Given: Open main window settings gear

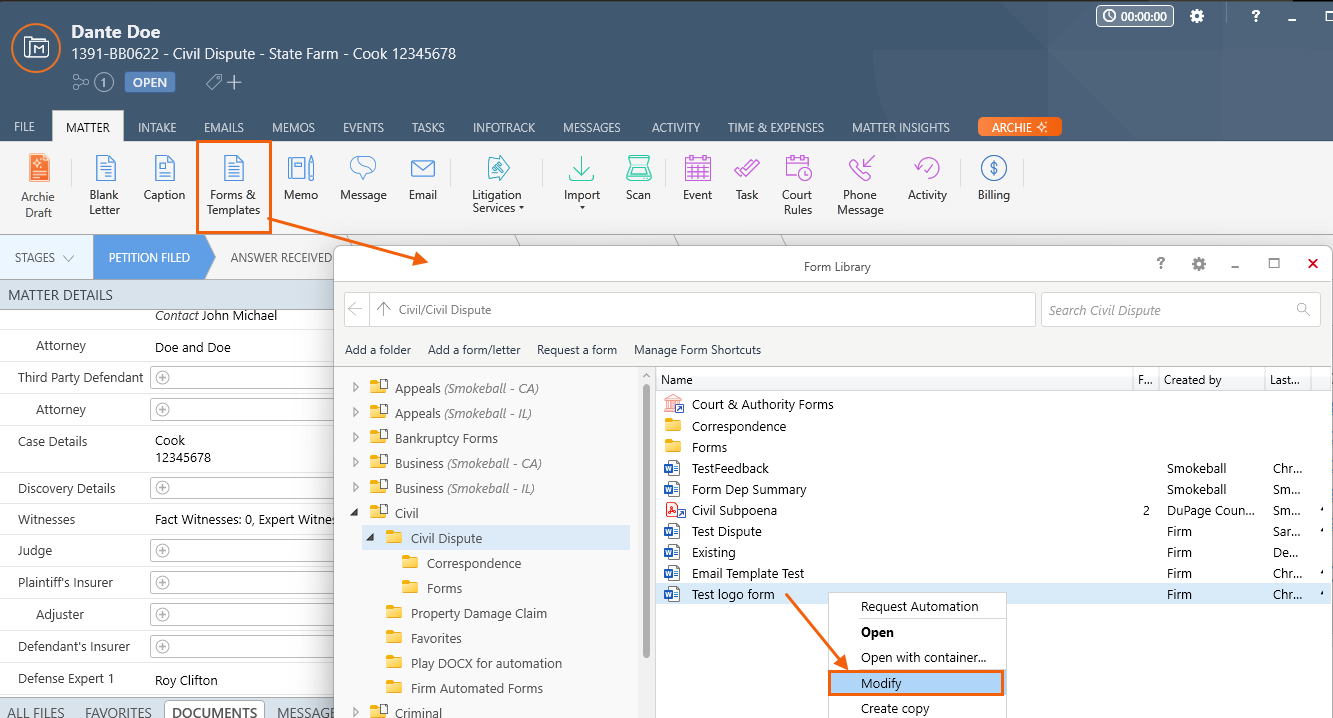Looking at the screenshot, I should [1197, 16].
